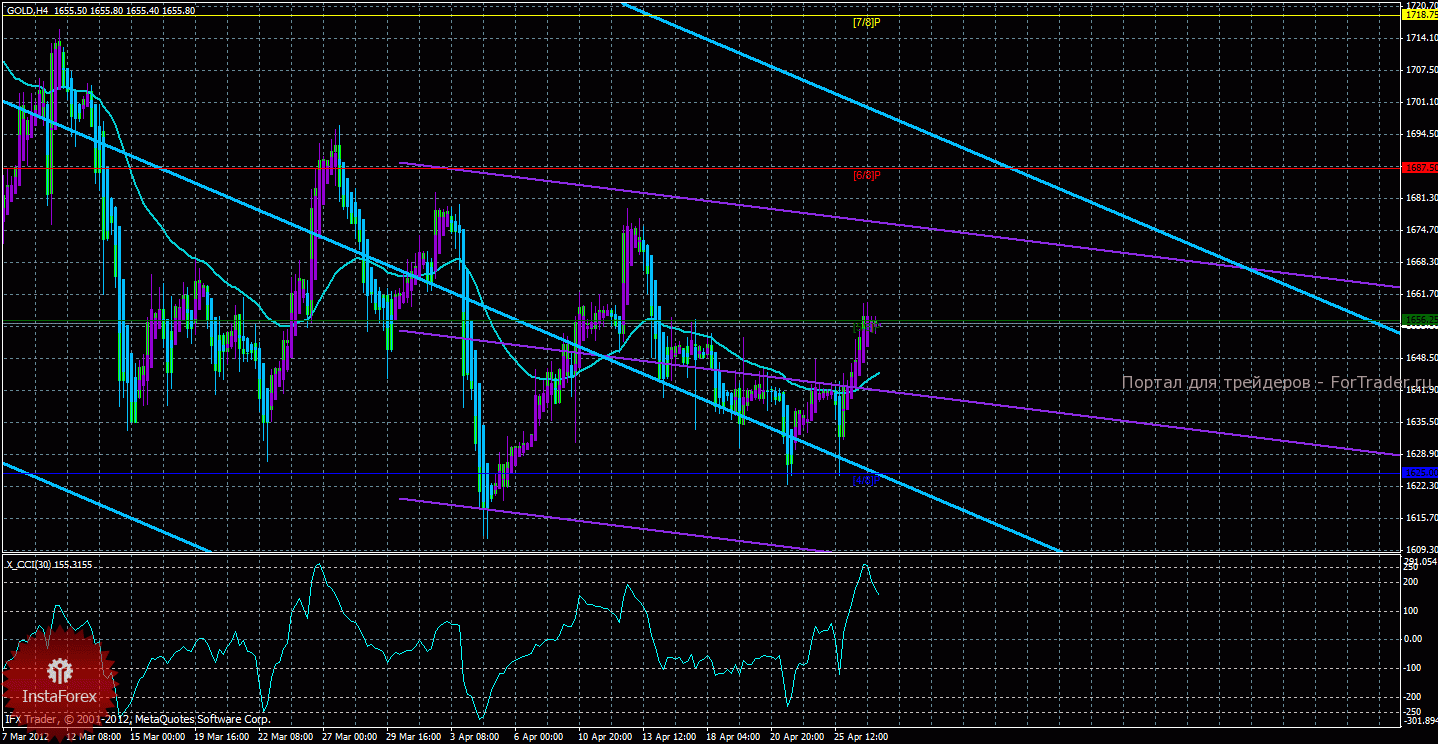This screenshot has width=1438, height=744.
Task: Click the 1701.10 price axis label
Action: coord(1420,102)
